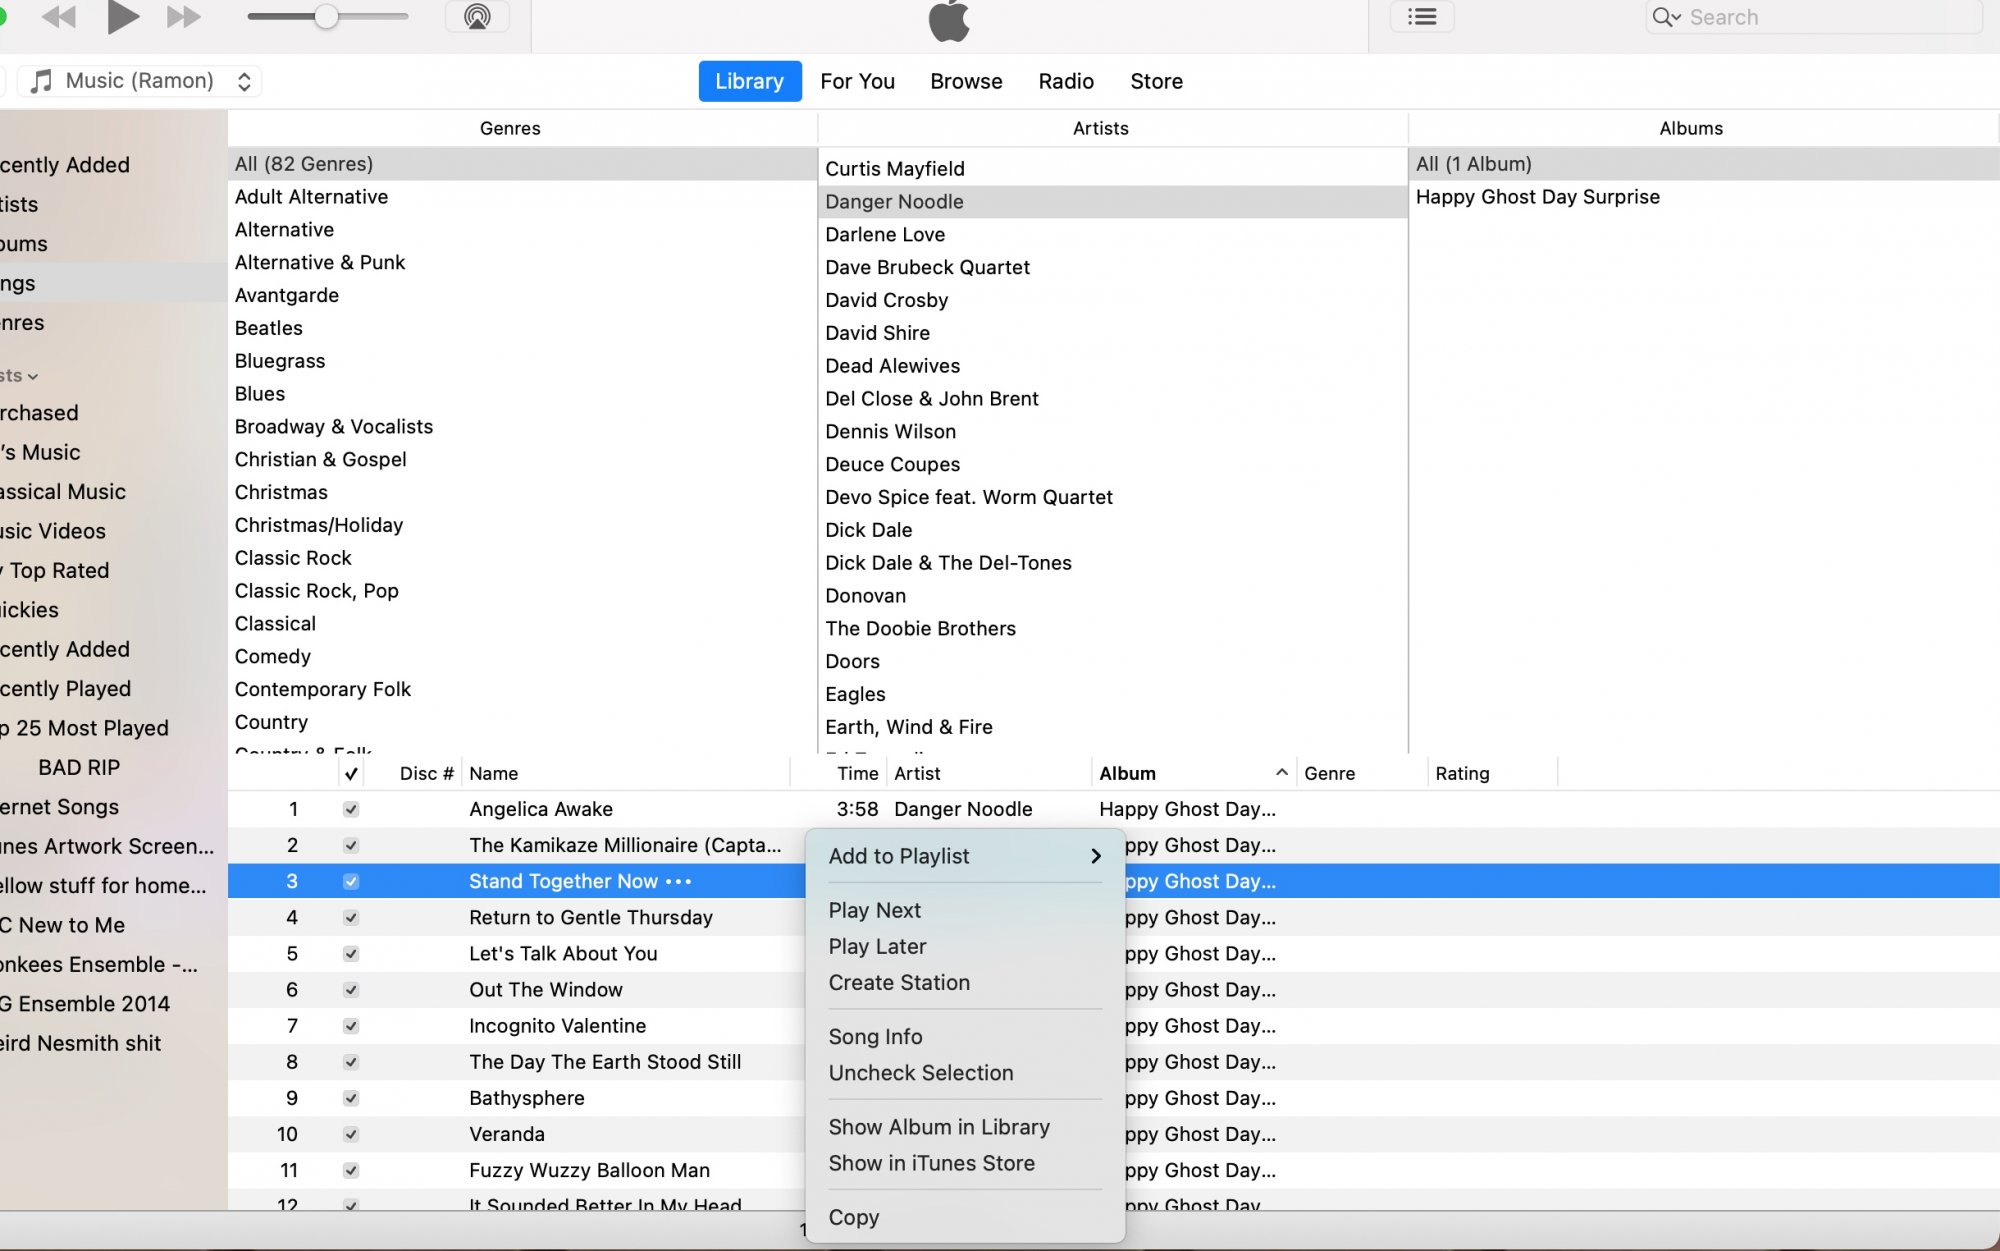
Task: Expand the Add to Playlist submenu arrow
Action: [x=1096, y=856]
